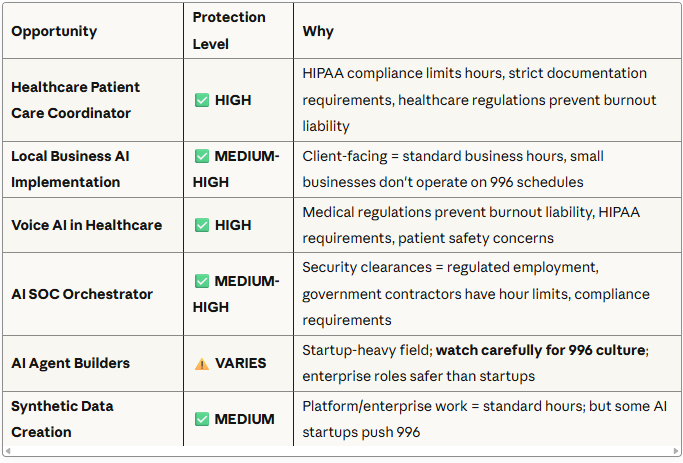Viewport: 683px width, 463px height.
Task: Click the green check in the Voice AI row
Action: [202, 225]
